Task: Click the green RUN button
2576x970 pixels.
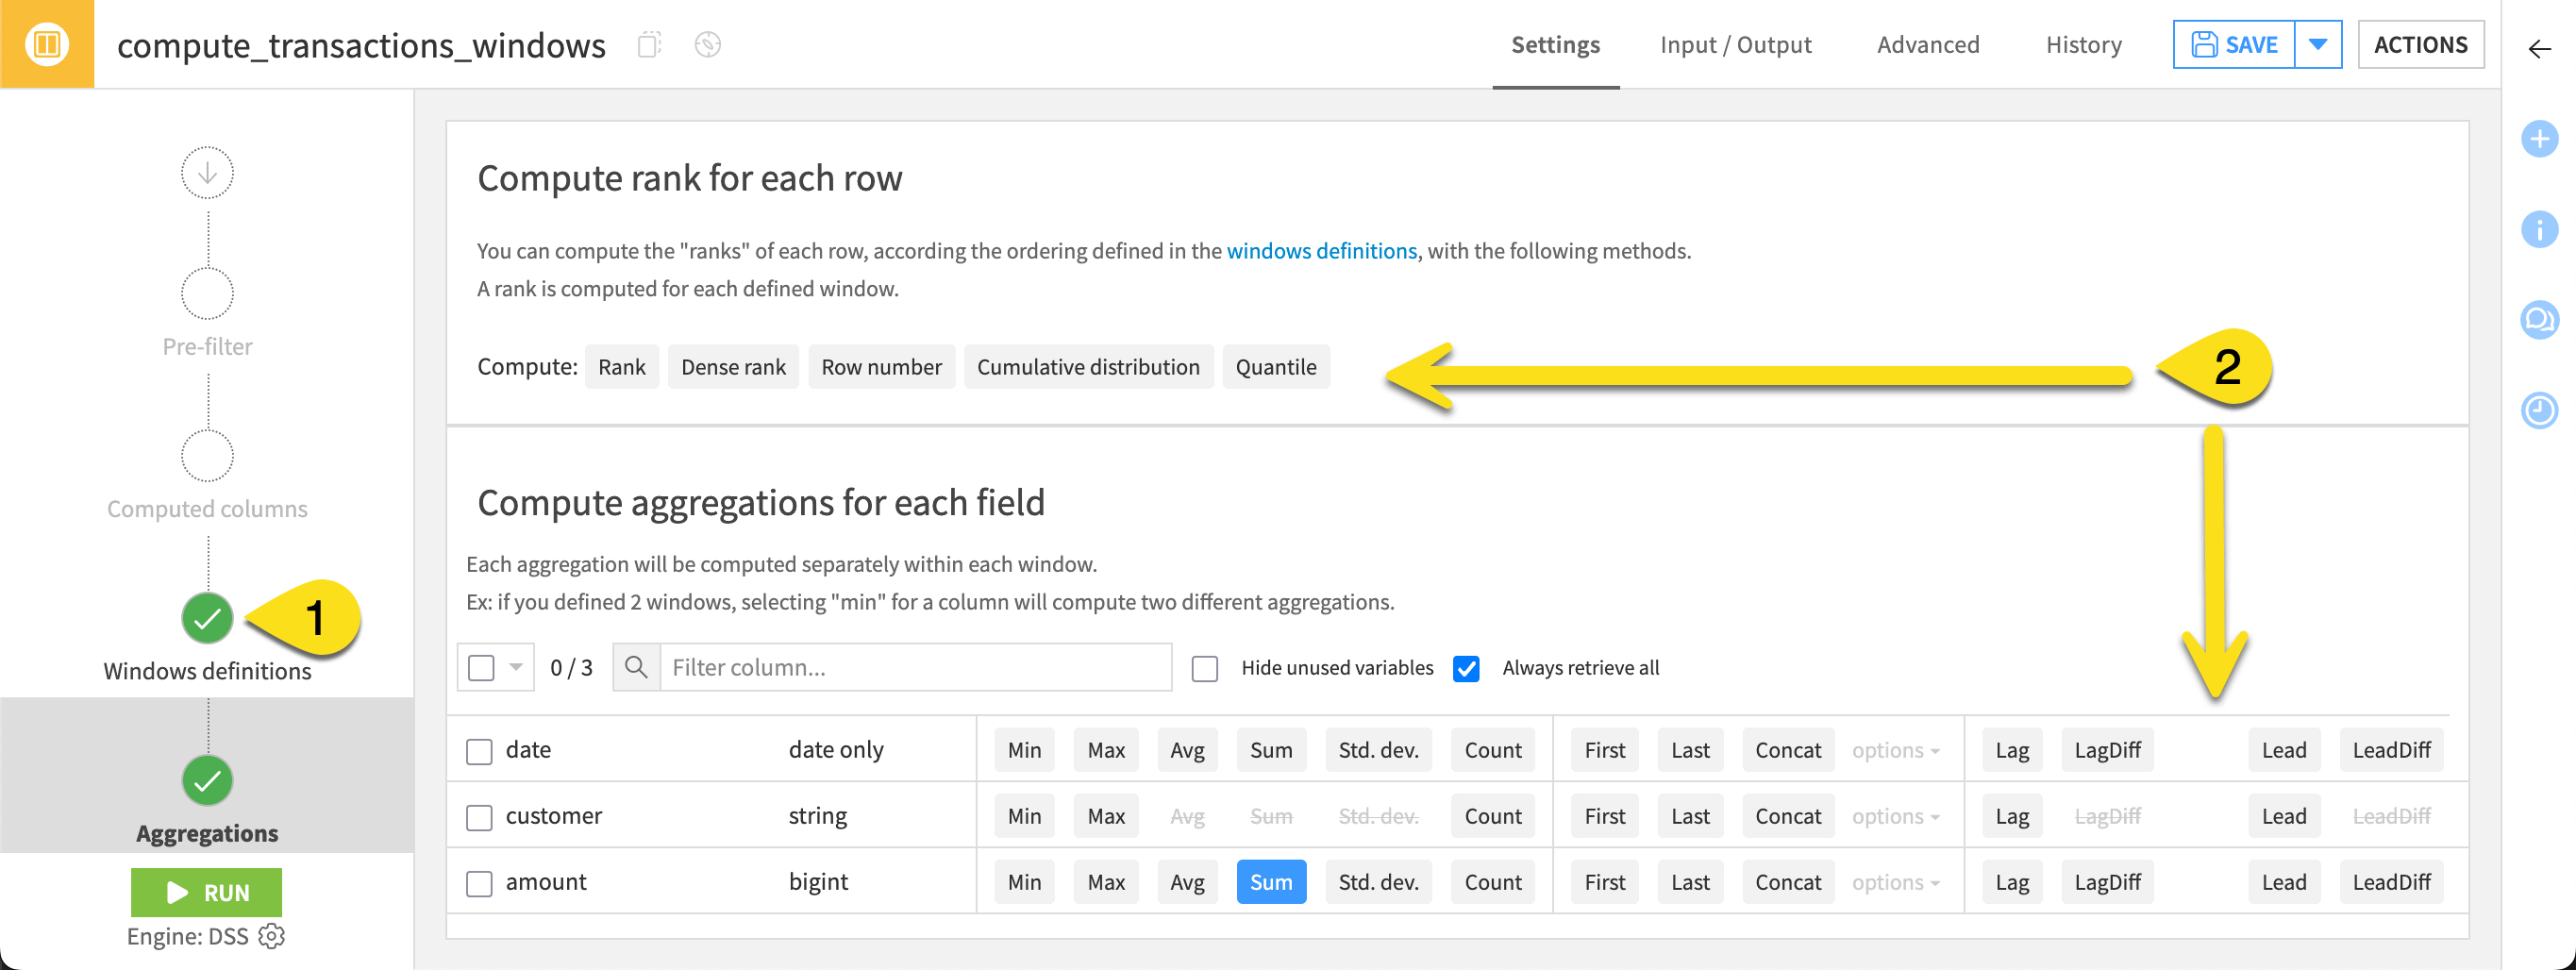Action: [206, 892]
